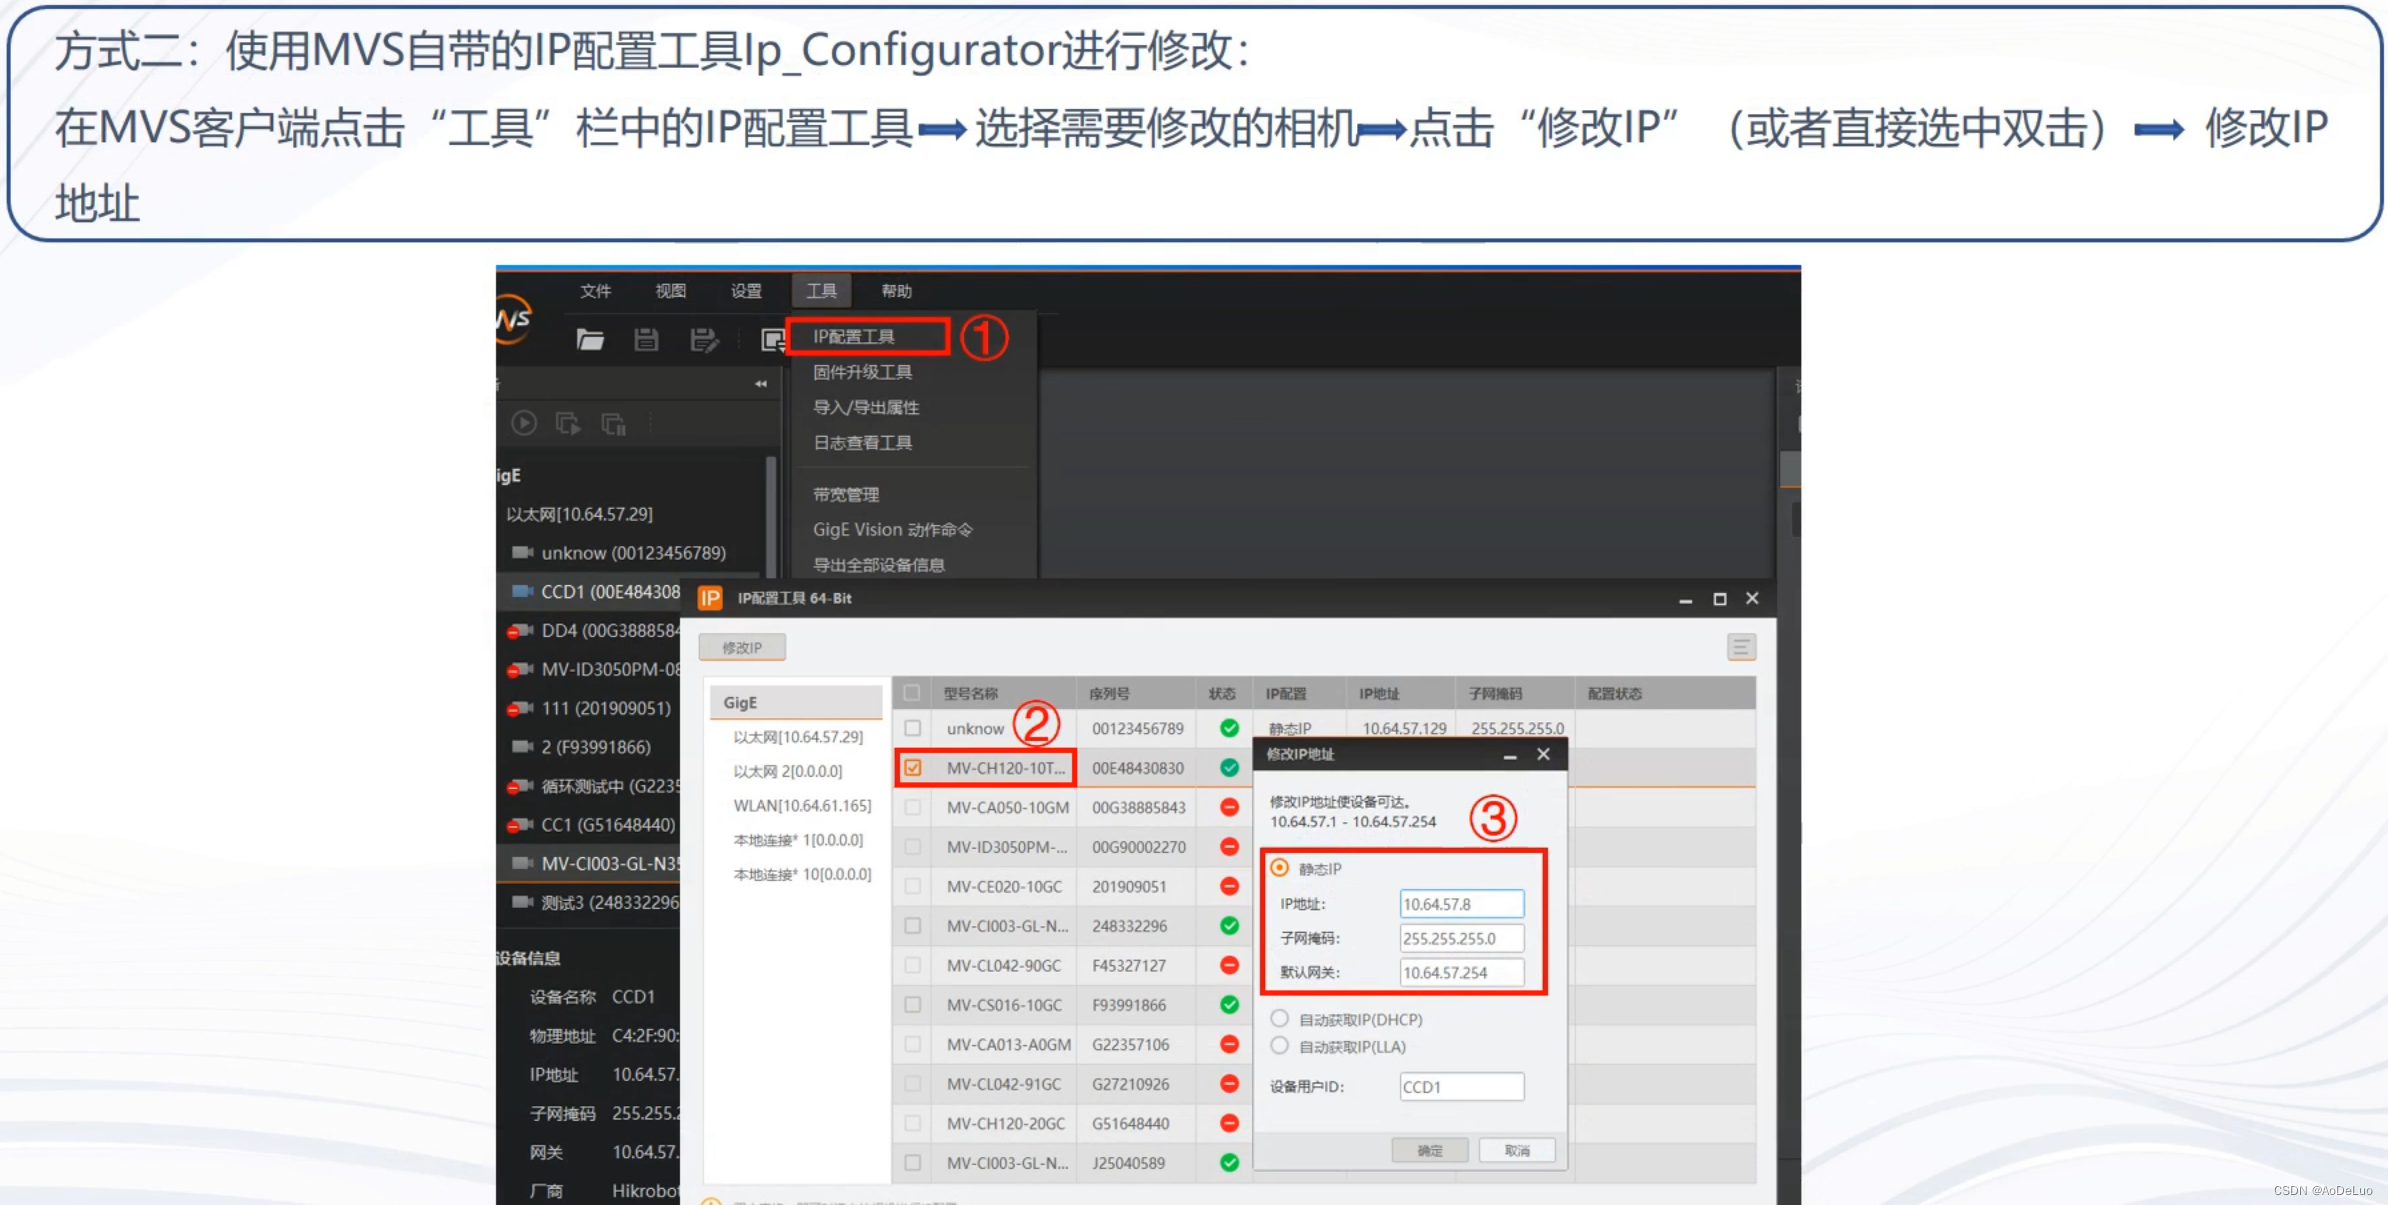Image resolution: width=2388 pixels, height=1205 pixels.
Task: Click red status icon of MV-CE020-10GC row
Action: (x=1230, y=886)
